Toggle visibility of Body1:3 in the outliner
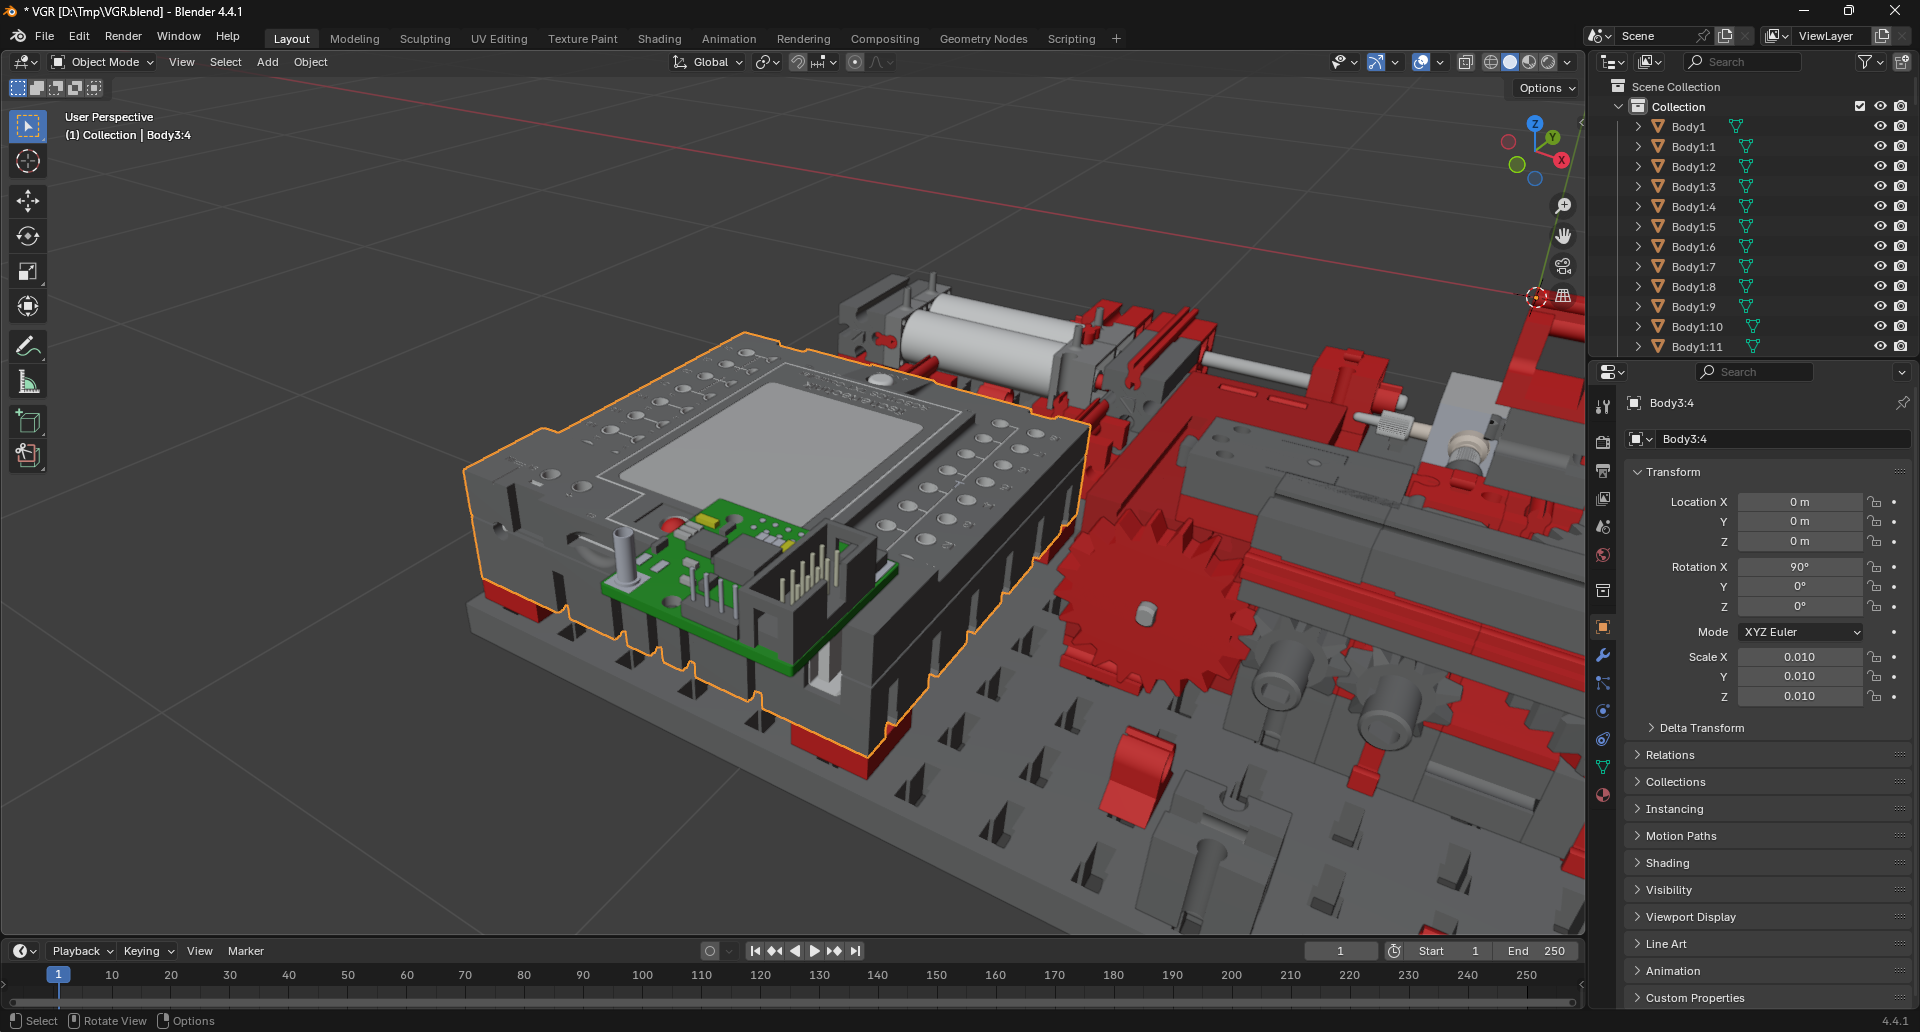The width and height of the screenshot is (1920, 1032). click(x=1880, y=186)
